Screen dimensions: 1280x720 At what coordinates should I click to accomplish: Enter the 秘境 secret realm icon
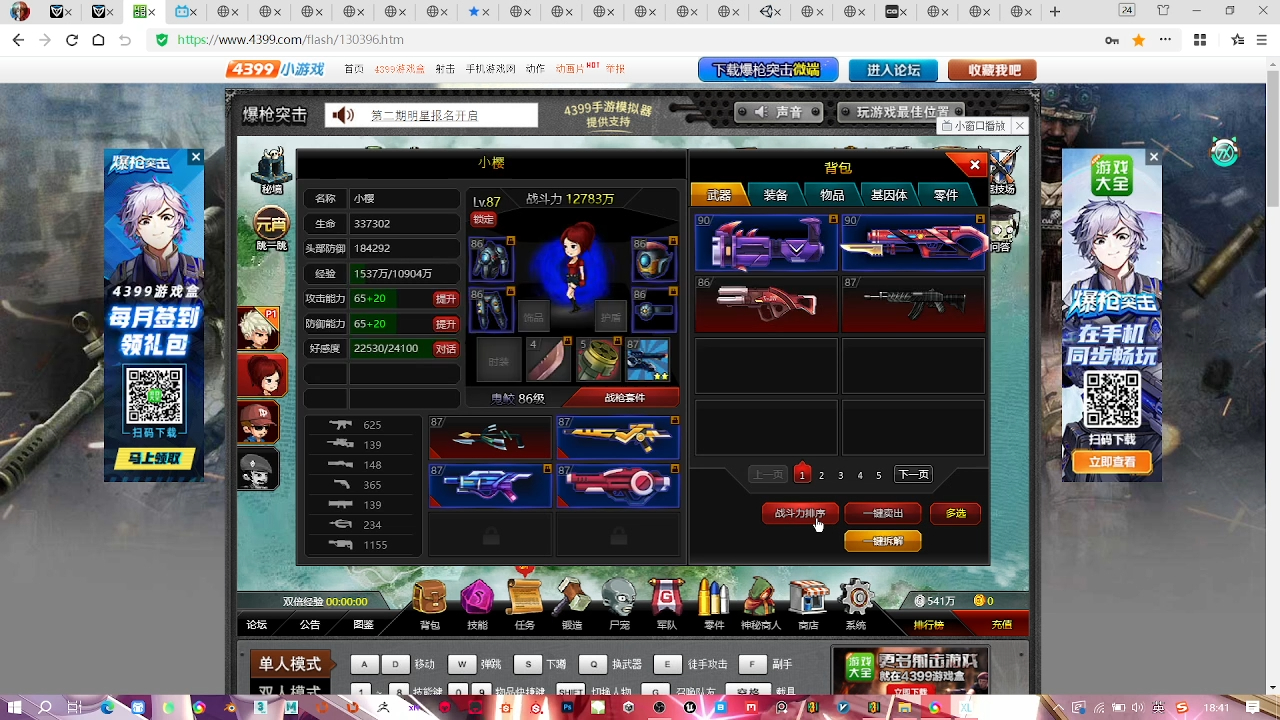coord(271,172)
